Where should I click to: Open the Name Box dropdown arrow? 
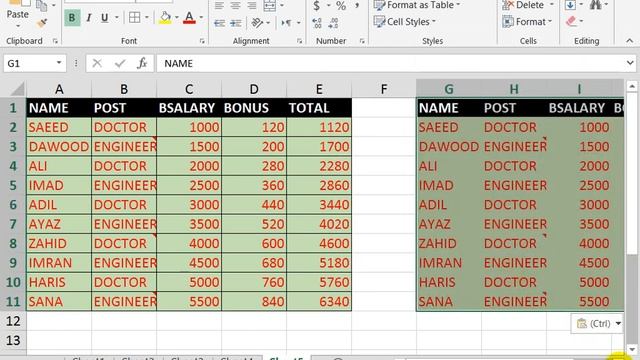pos(59,63)
